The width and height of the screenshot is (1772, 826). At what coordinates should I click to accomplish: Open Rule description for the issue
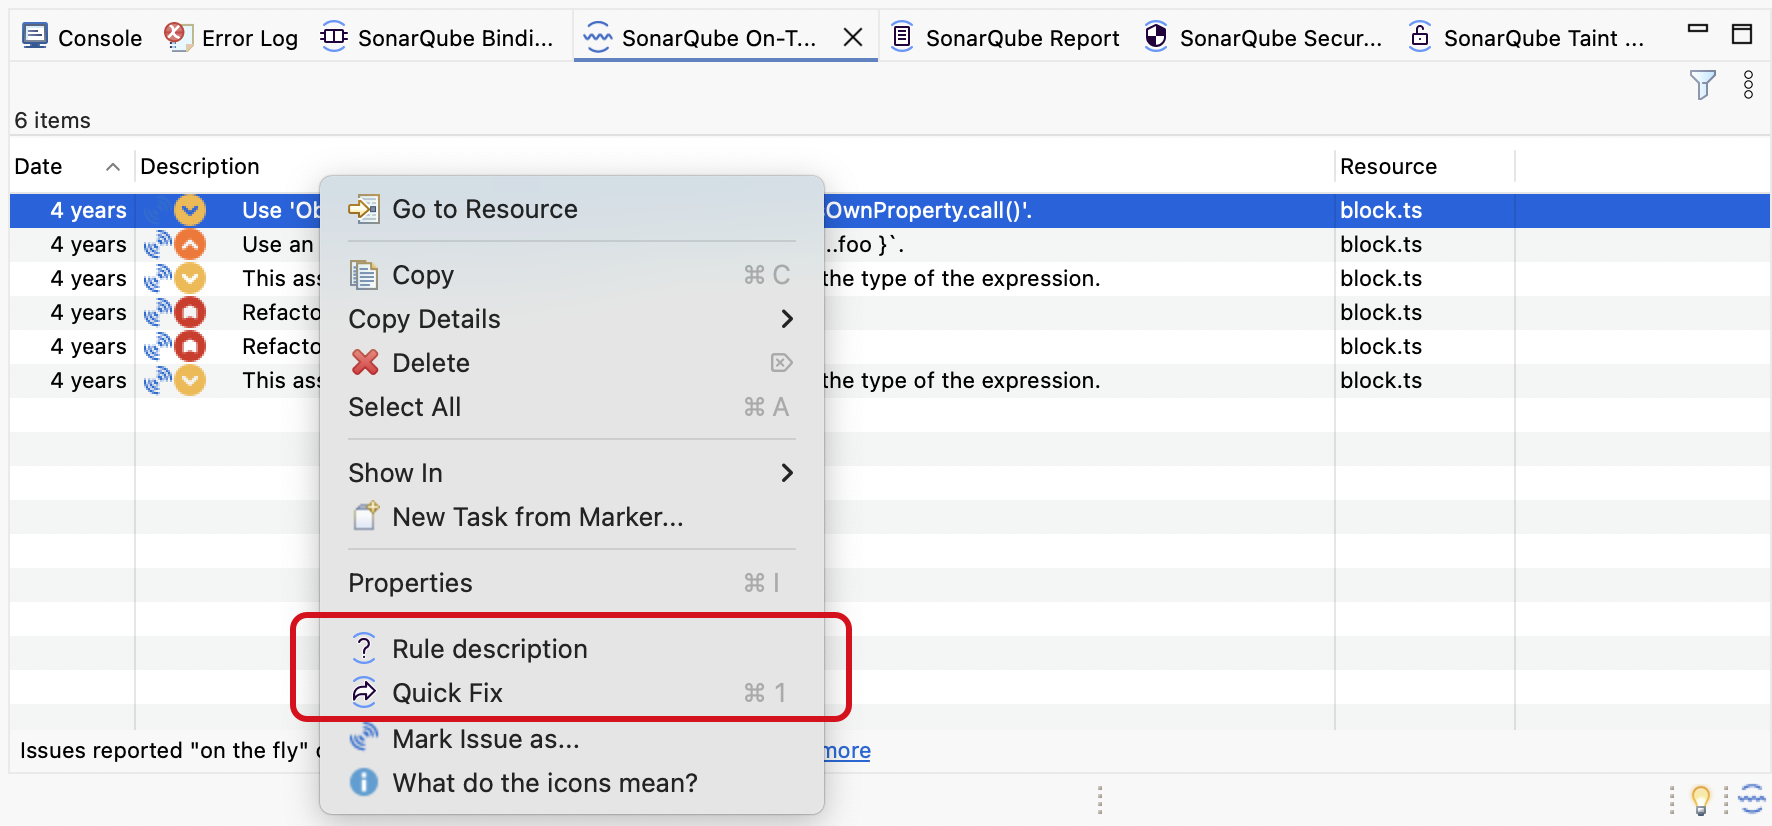pos(572,649)
